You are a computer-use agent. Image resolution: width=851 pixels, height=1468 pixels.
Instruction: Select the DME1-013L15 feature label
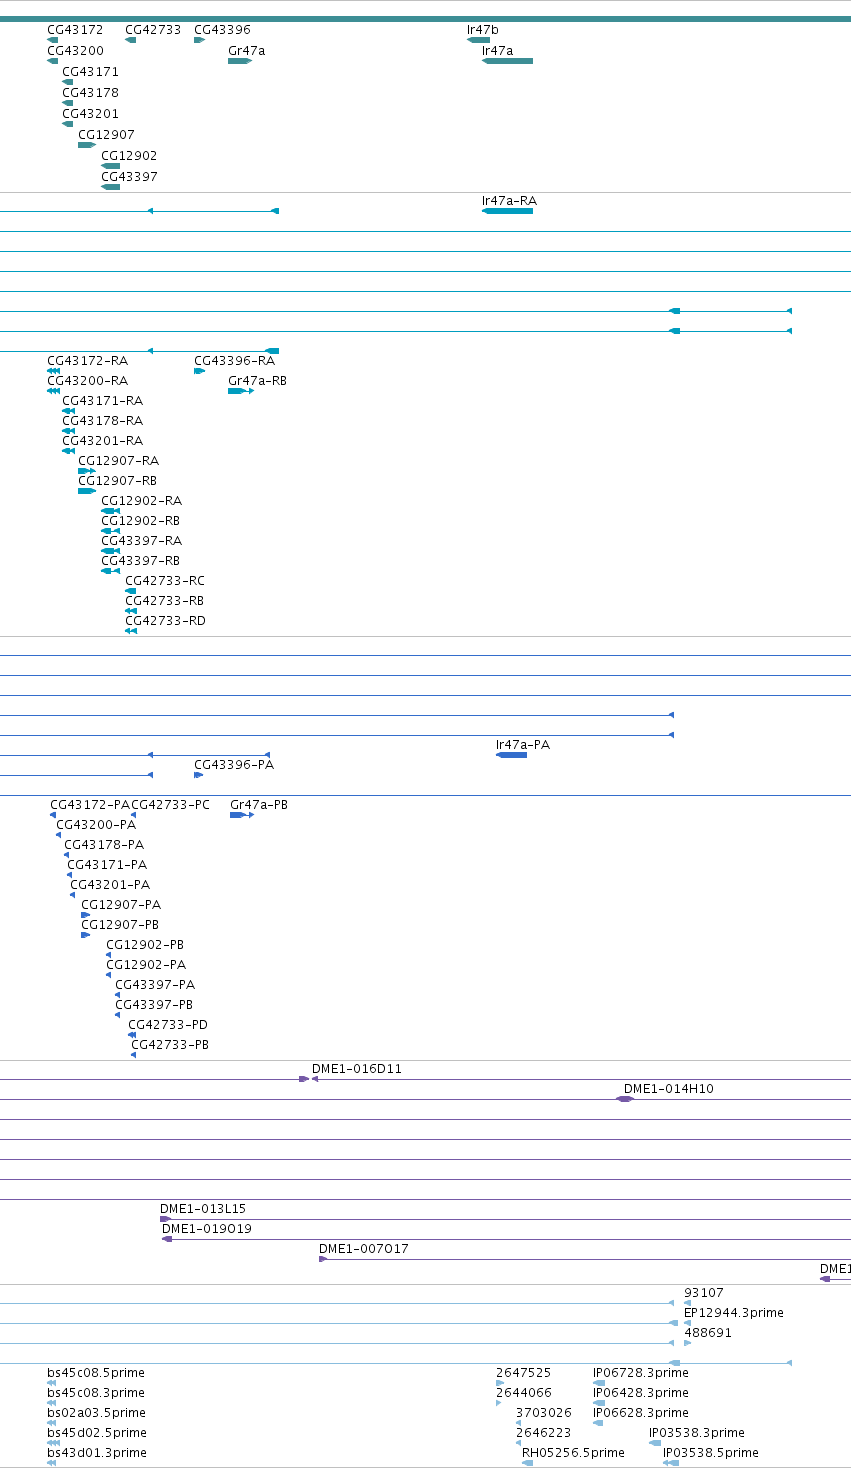click(203, 1209)
